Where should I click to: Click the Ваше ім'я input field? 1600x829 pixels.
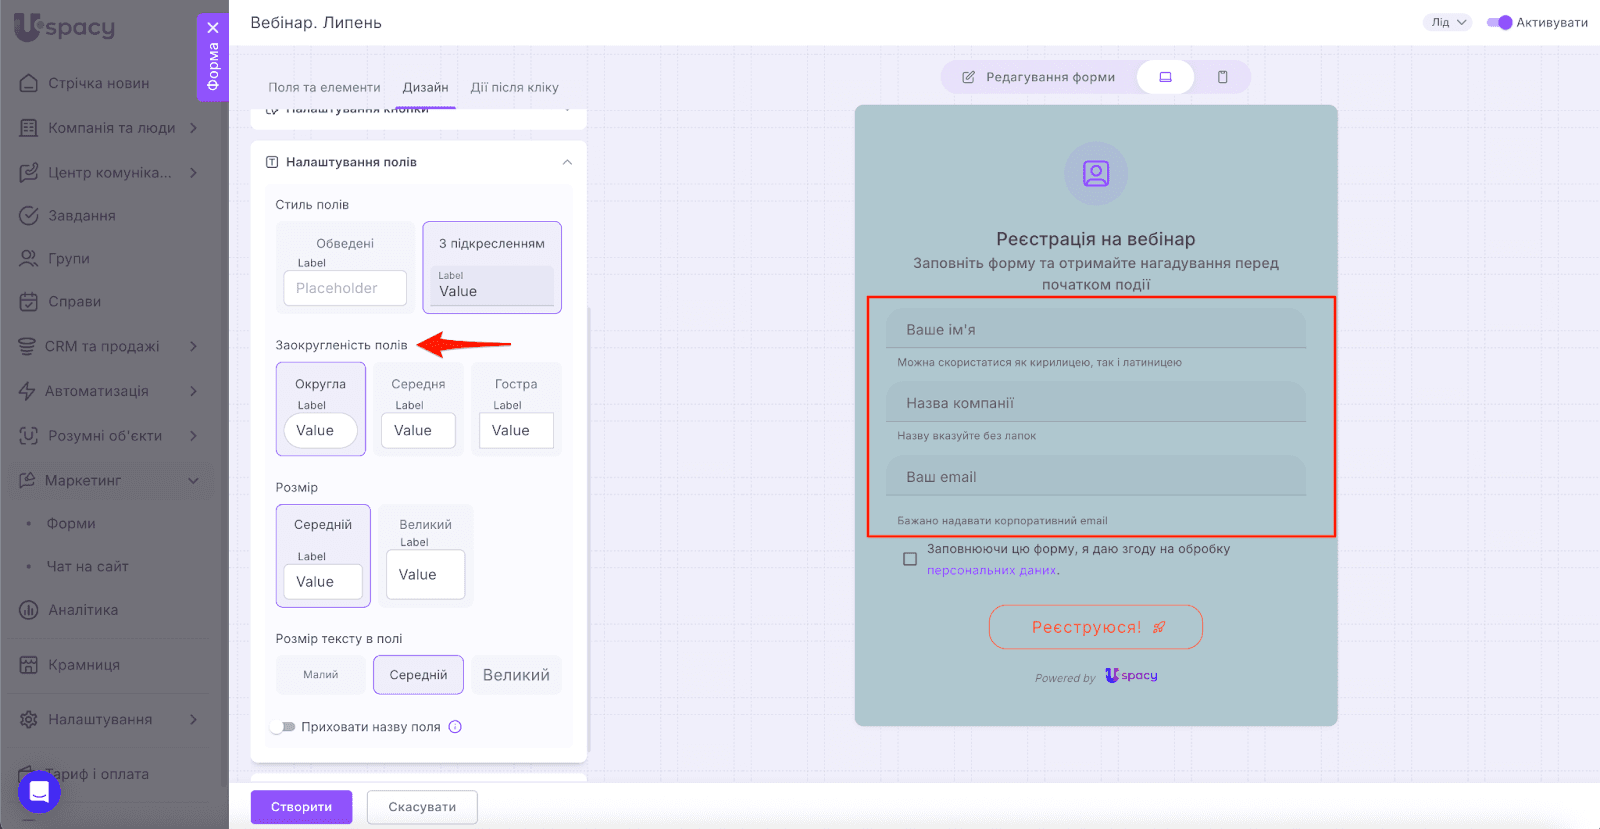coord(1096,329)
